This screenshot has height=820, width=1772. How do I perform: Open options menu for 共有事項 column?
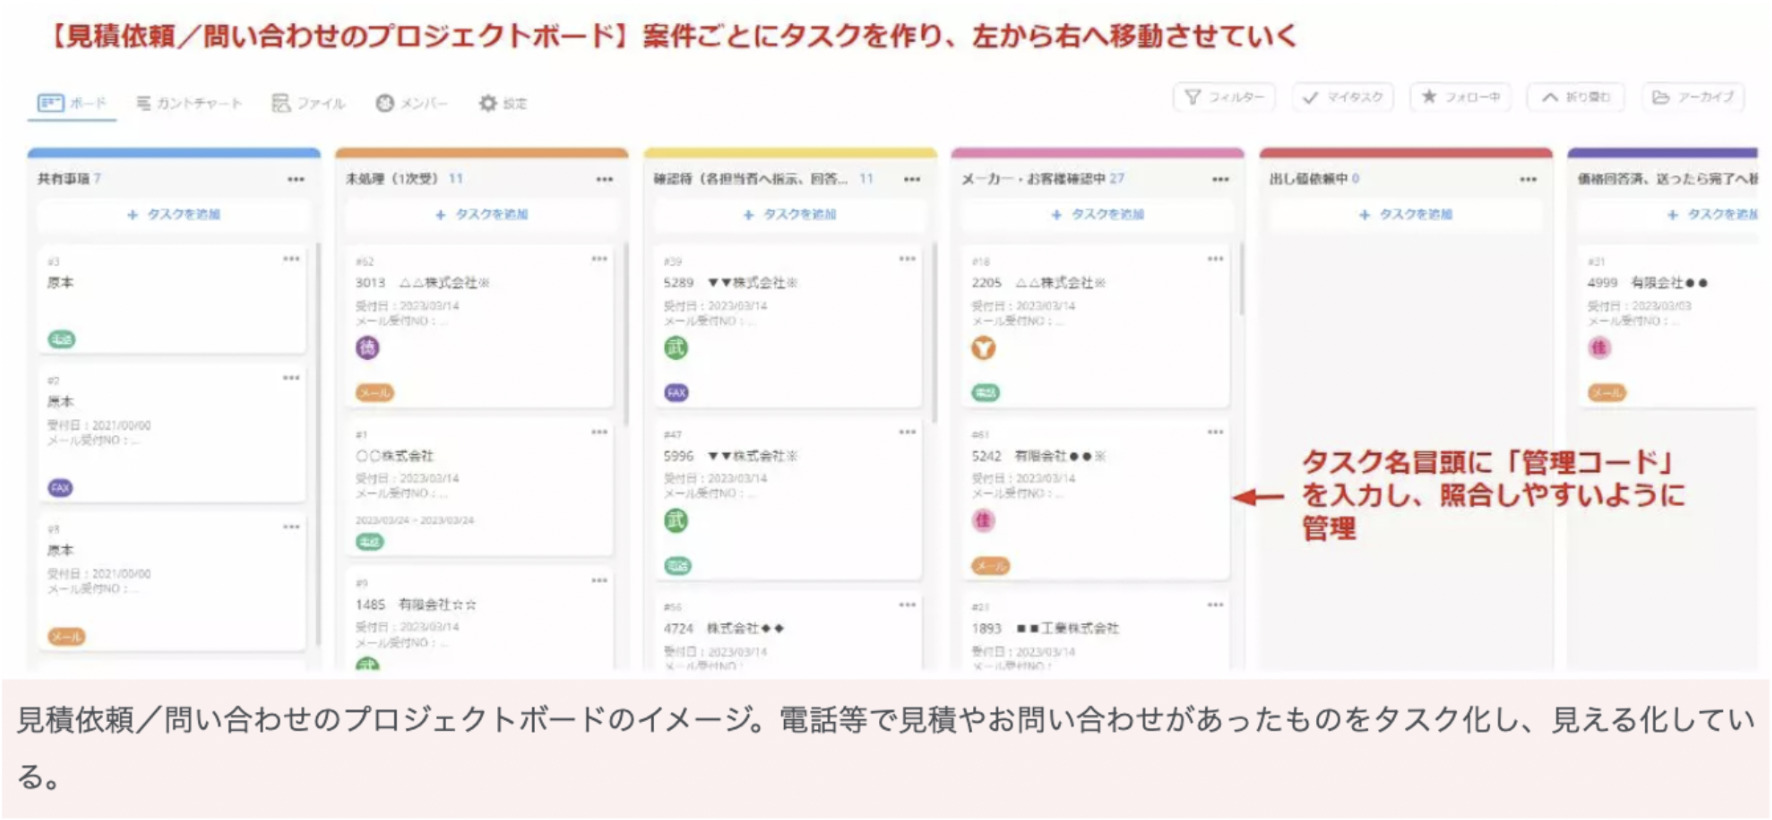pyautogui.click(x=296, y=179)
